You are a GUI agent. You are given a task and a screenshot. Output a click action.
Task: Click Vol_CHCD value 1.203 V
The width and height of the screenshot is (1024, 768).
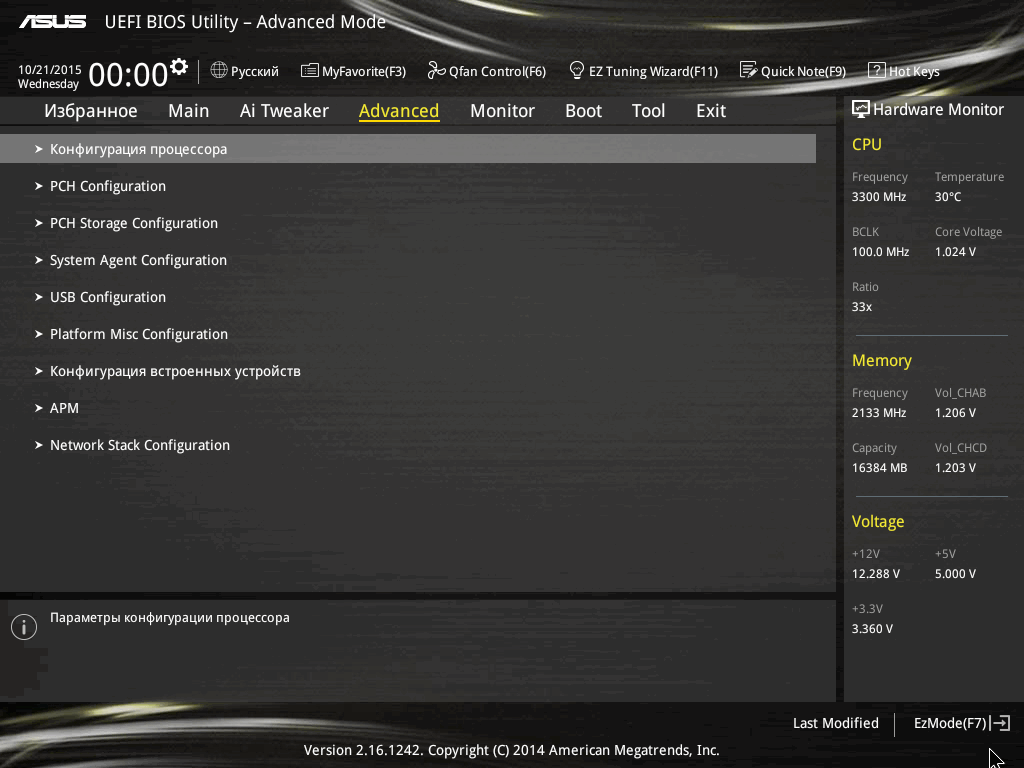pos(955,468)
